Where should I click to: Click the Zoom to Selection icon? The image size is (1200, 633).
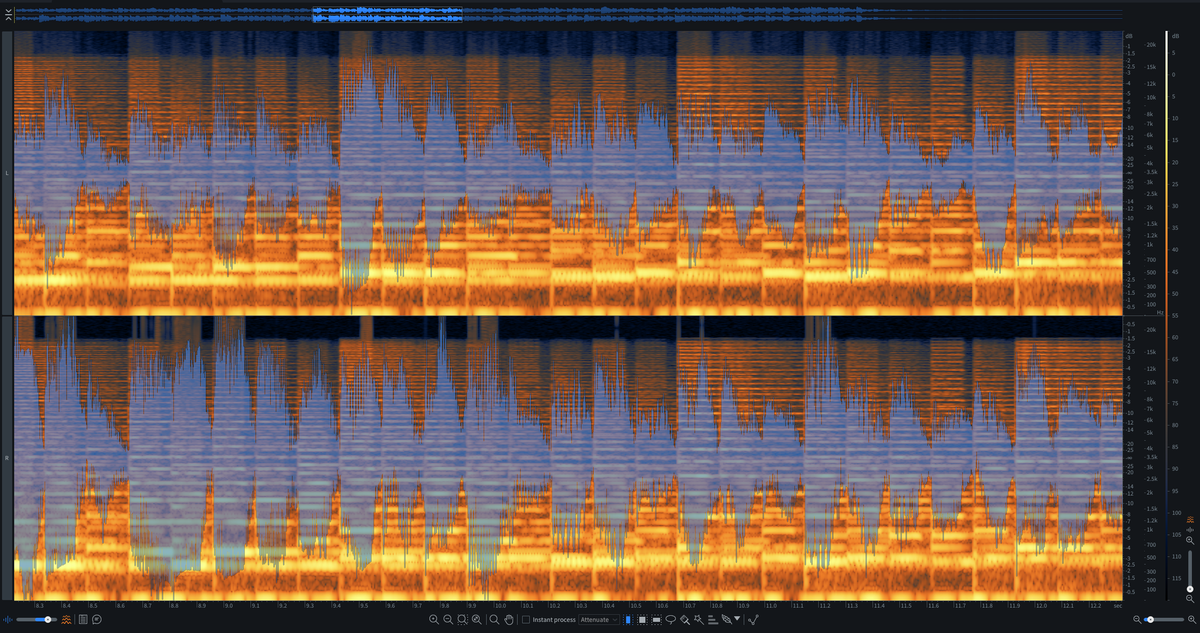460,619
